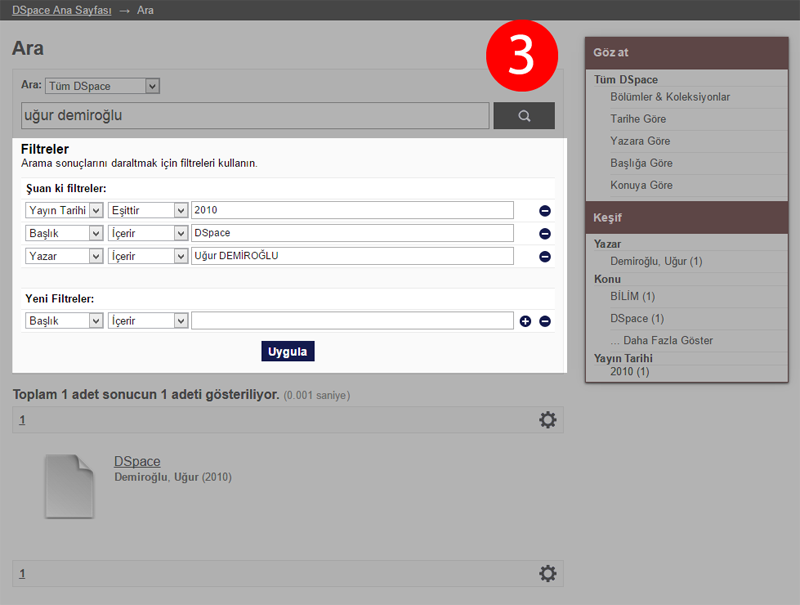Open the gear settings below the results
The width and height of the screenshot is (800, 605).
click(547, 573)
